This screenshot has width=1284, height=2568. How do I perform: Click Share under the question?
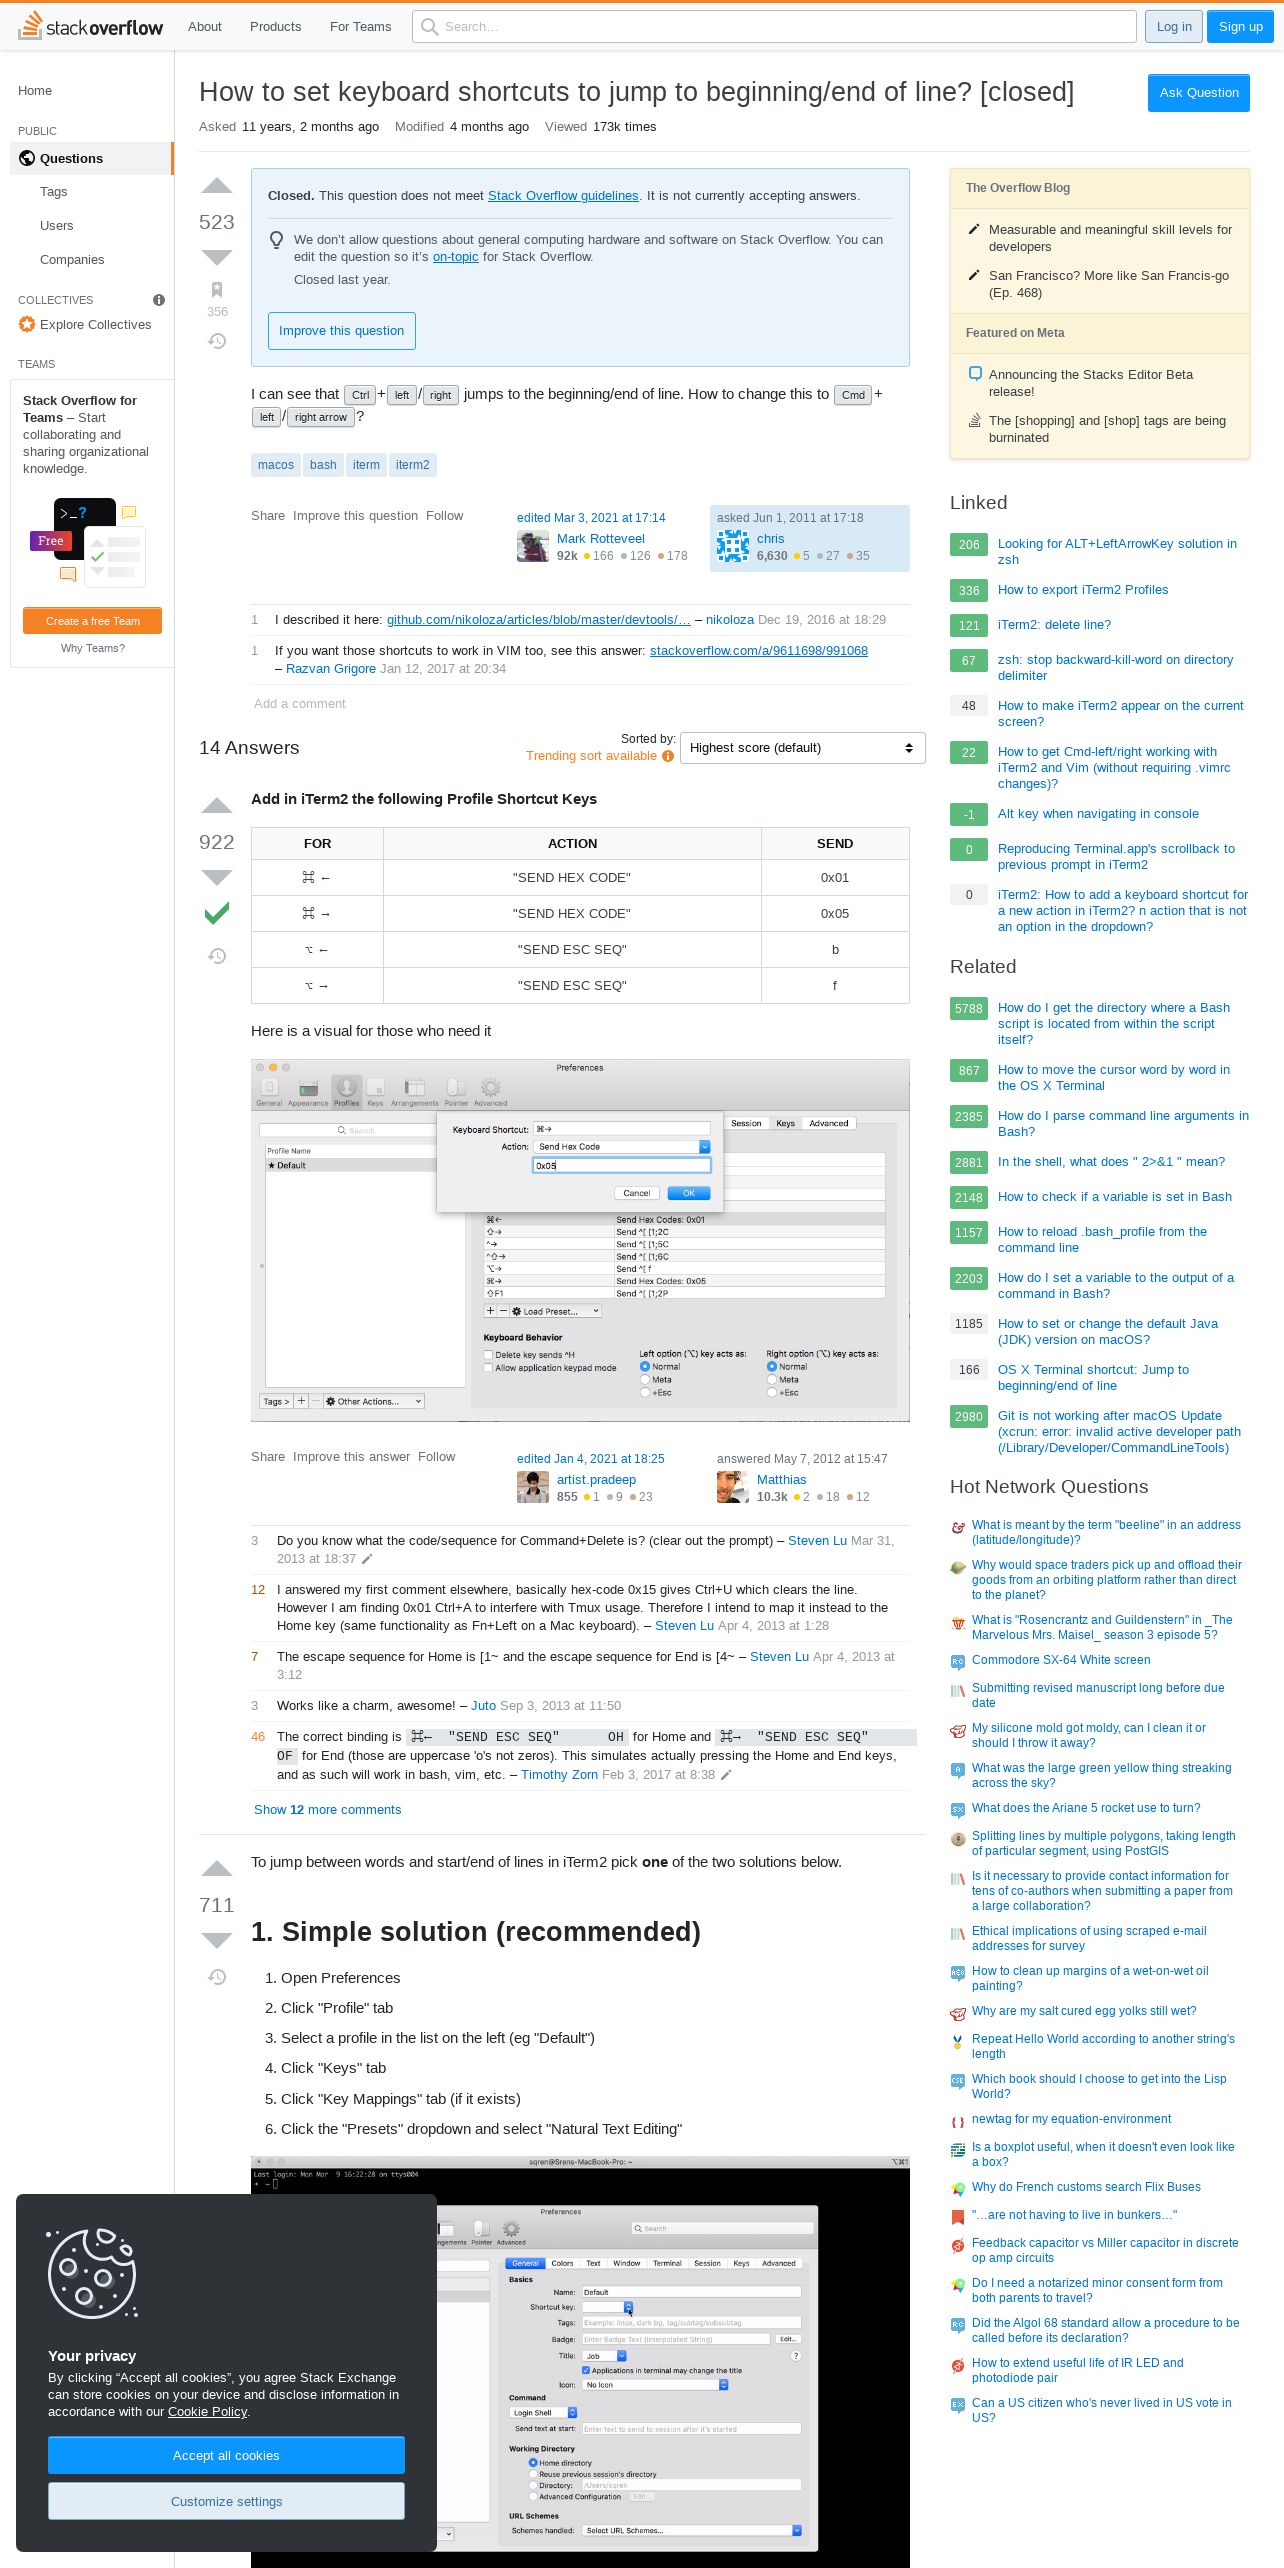click(x=268, y=516)
